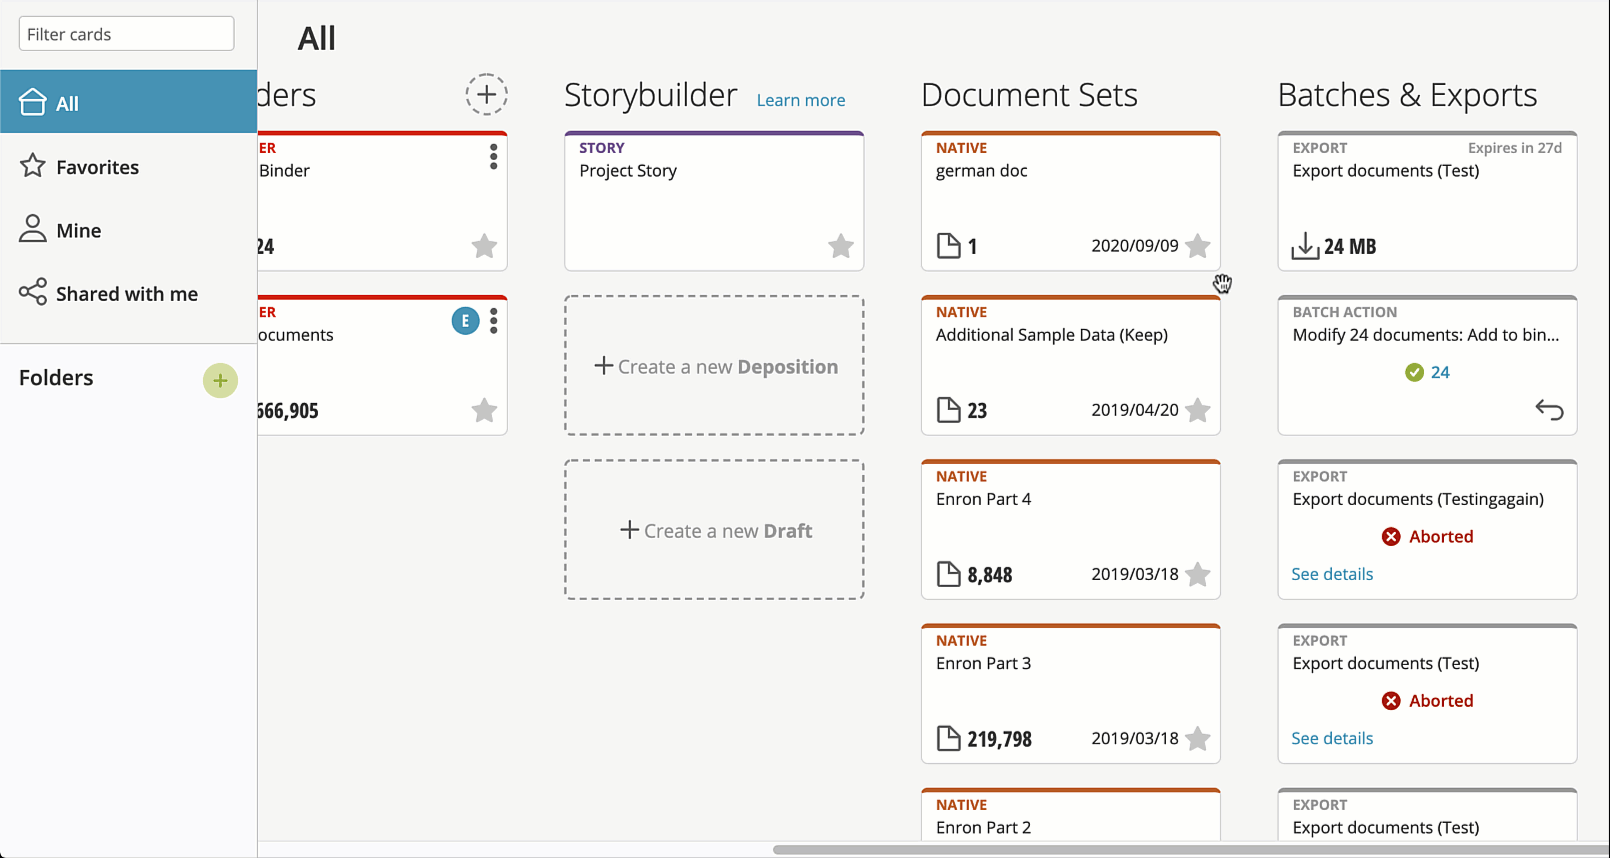This screenshot has width=1610, height=858.
Task: Click the Filter cards input field
Action: click(126, 34)
